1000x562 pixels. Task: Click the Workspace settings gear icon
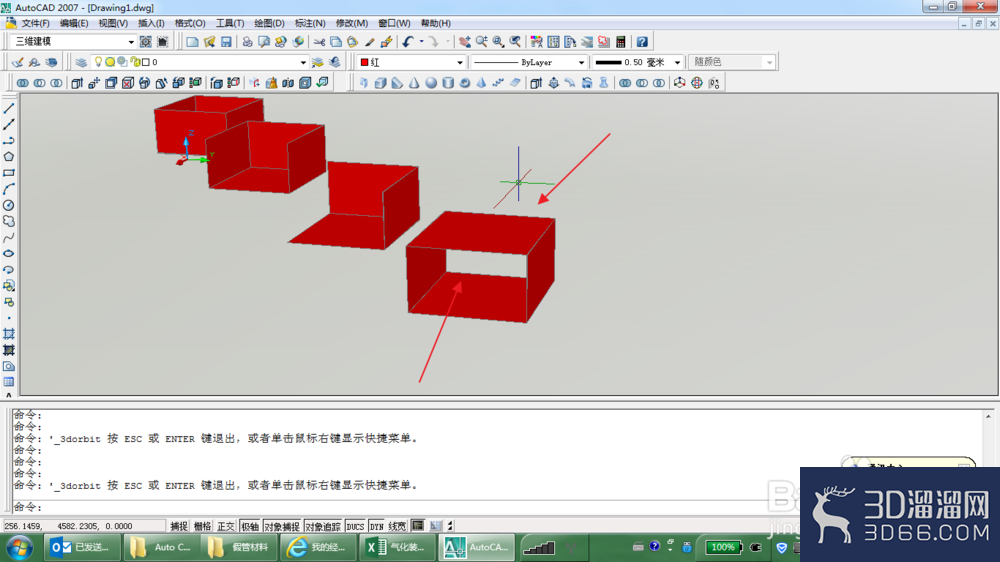145,41
